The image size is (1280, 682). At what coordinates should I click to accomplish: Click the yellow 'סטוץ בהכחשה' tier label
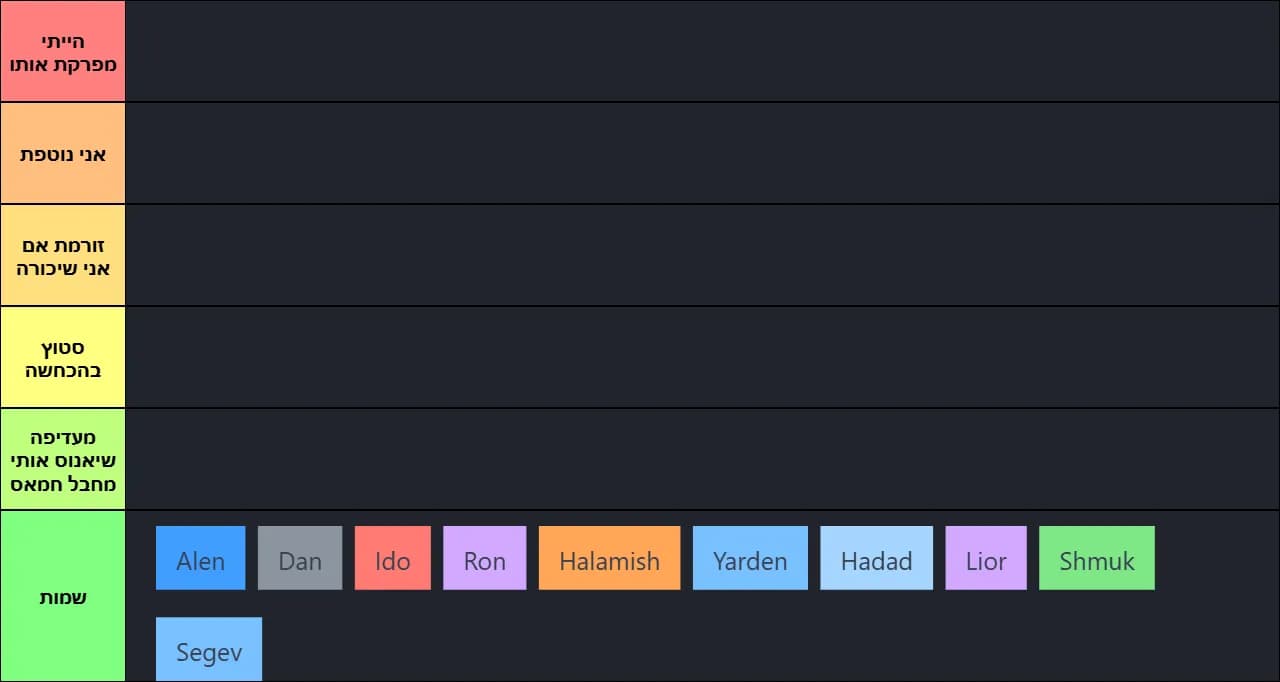tap(63, 358)
